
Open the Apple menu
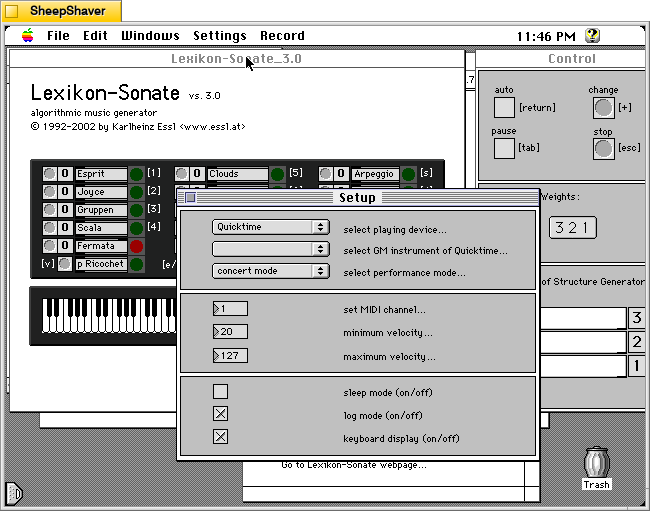28,36
